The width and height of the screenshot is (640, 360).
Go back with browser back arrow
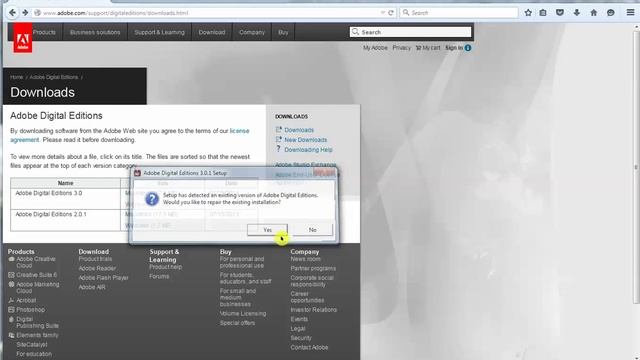[x=12, y=13]
